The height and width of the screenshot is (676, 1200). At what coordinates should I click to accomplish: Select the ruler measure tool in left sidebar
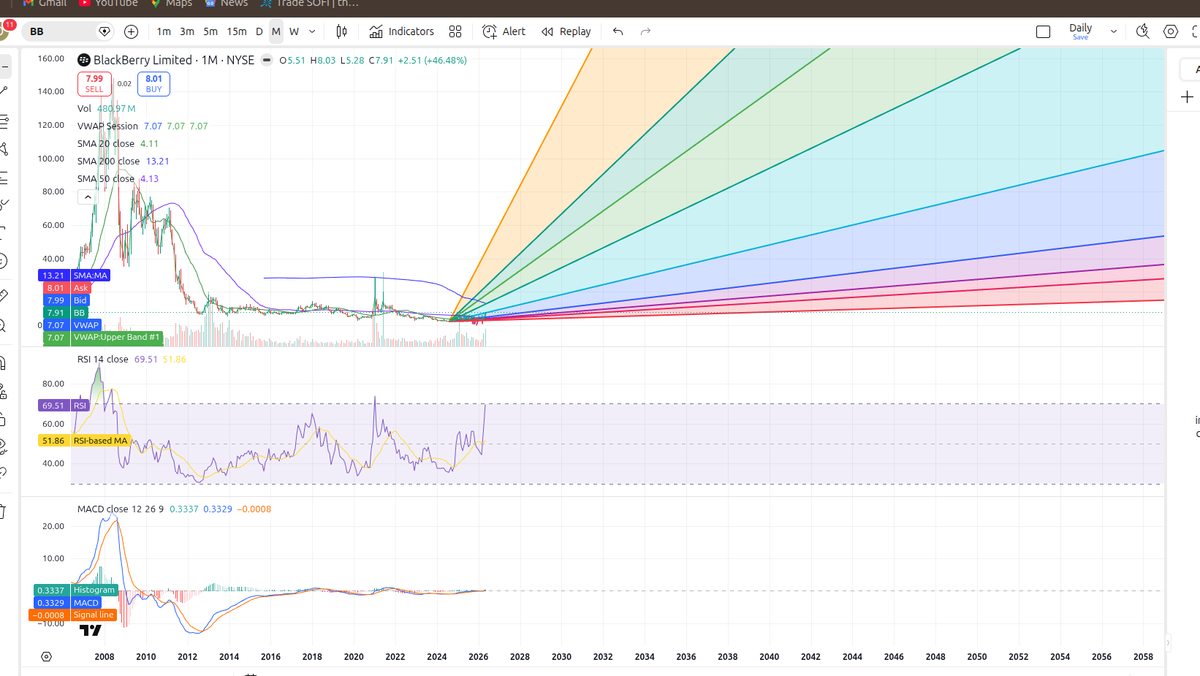(x=3, y=296)
